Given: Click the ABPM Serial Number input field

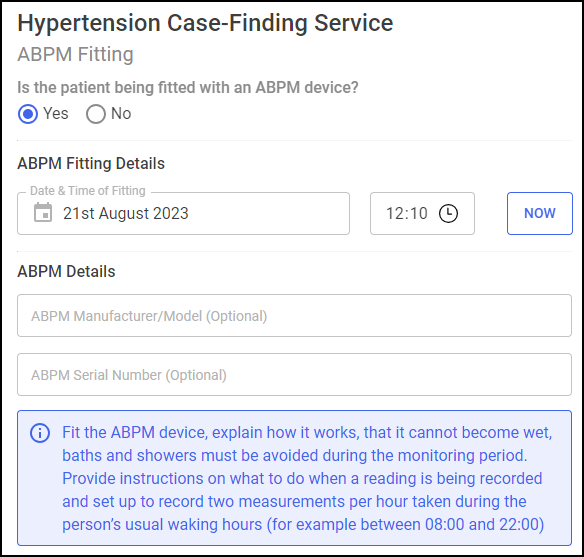Looking at the screenshot, I should pos(294,375).
